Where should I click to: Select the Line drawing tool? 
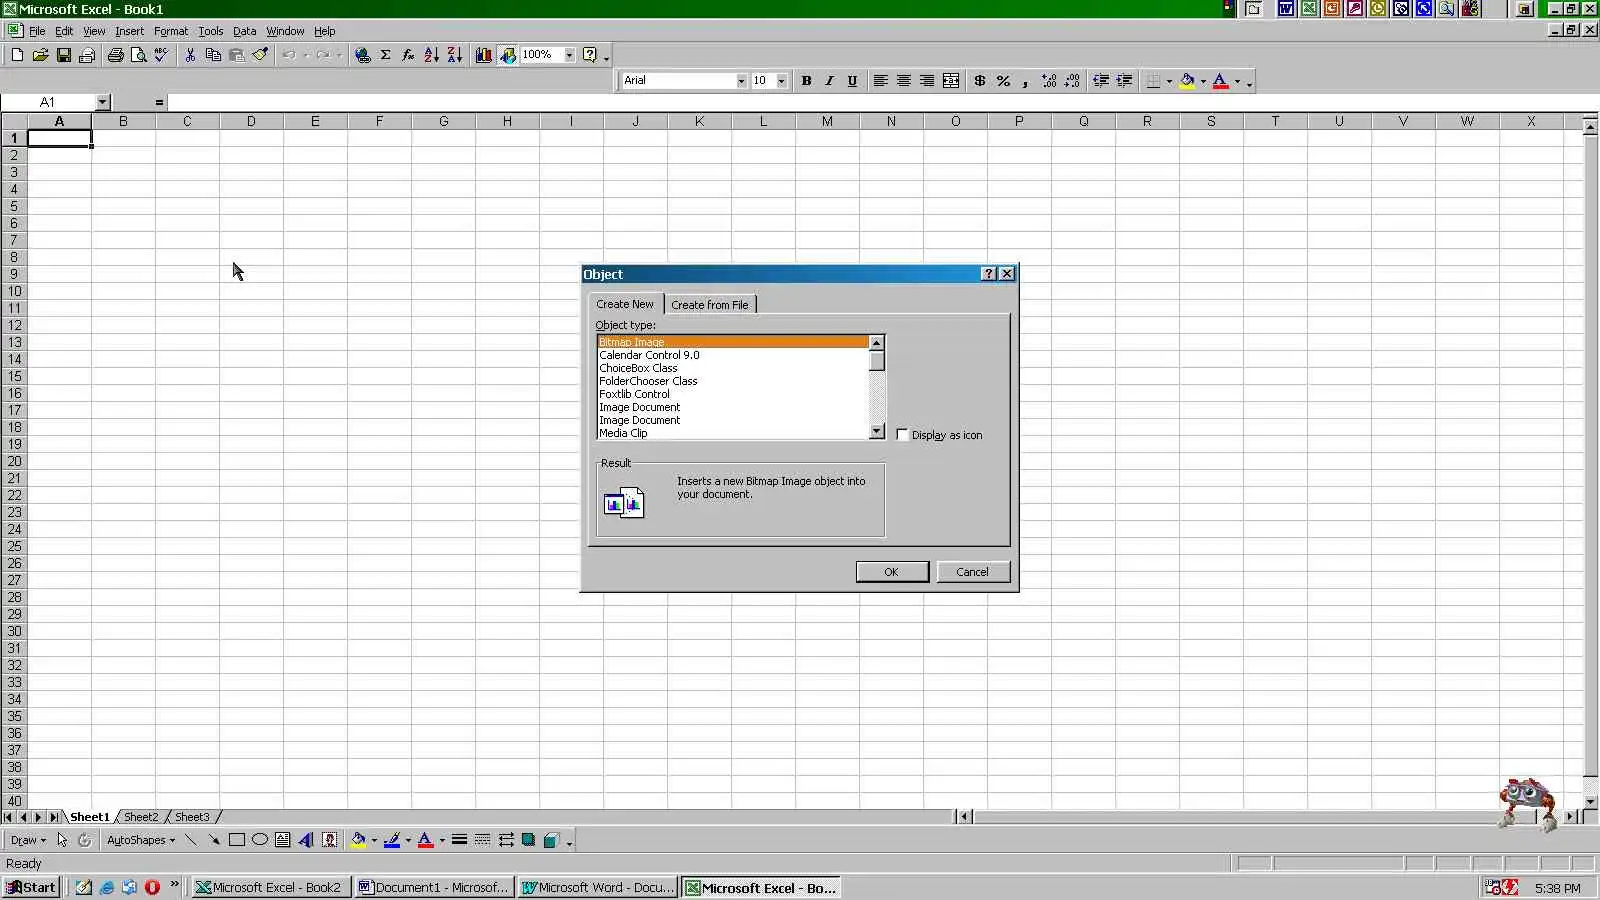[x=191, y=840]
